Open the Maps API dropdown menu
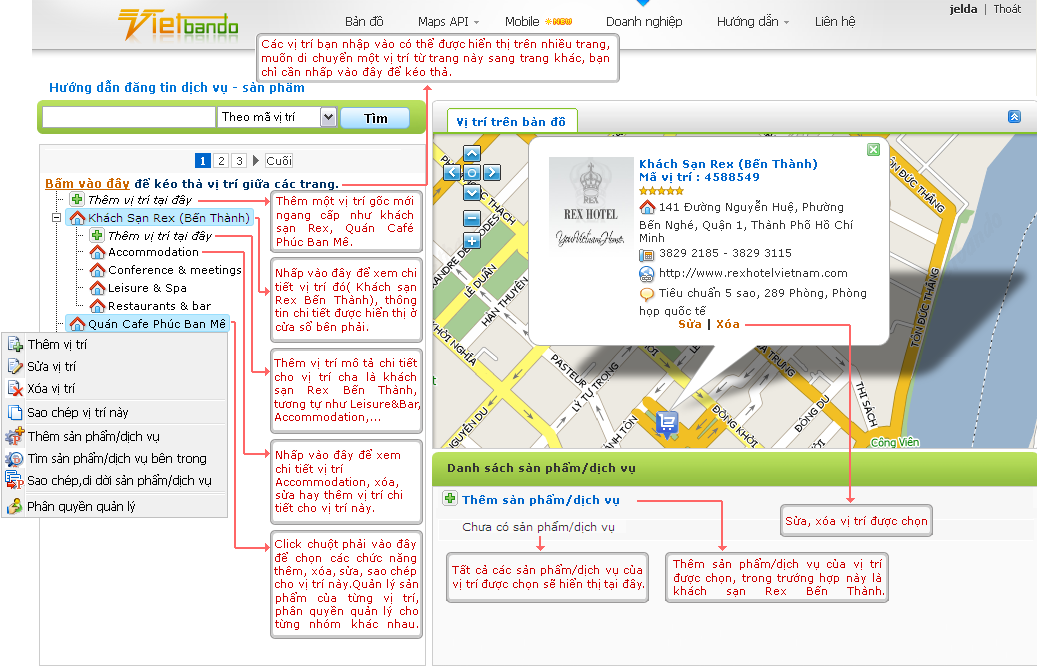The width and height of the screenshot is (1037, 668). pyautogui.click(x=448, y=22)
